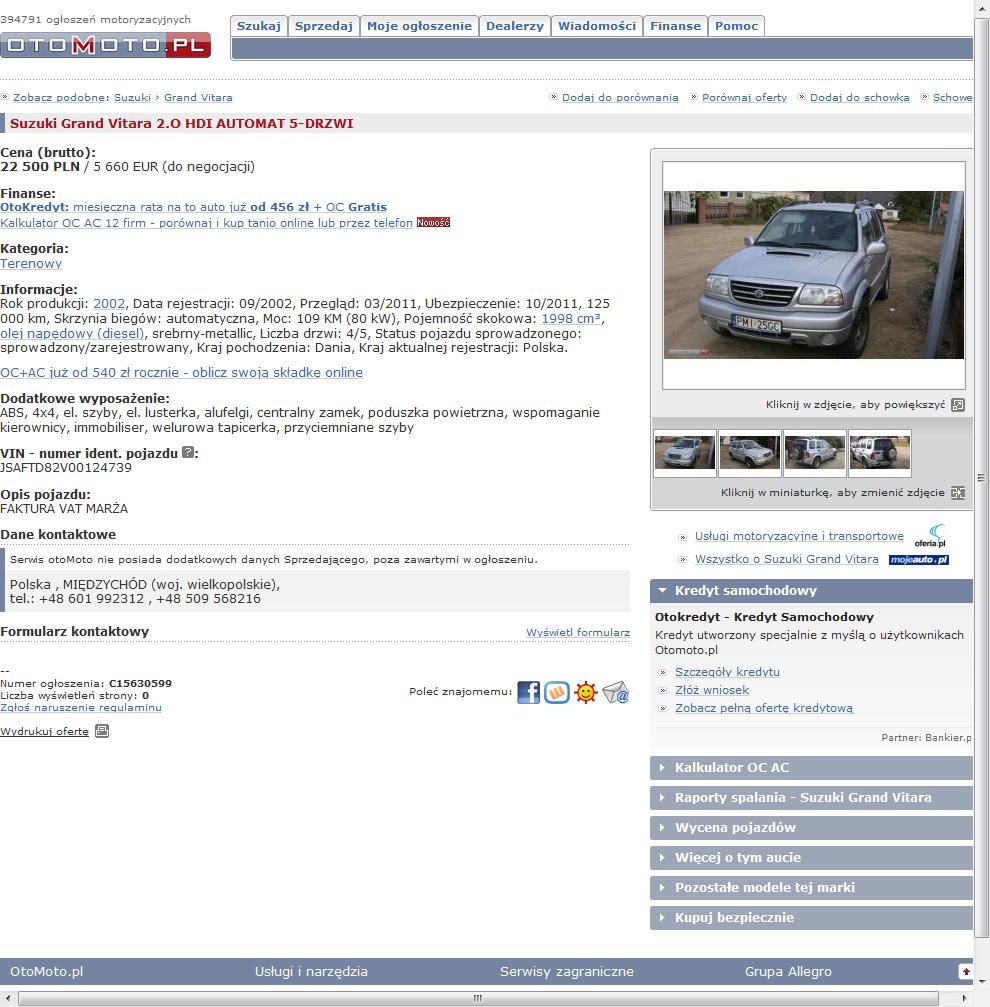Click the Terenowy category link
990x1007 pixels.
(x=31, y=263)
